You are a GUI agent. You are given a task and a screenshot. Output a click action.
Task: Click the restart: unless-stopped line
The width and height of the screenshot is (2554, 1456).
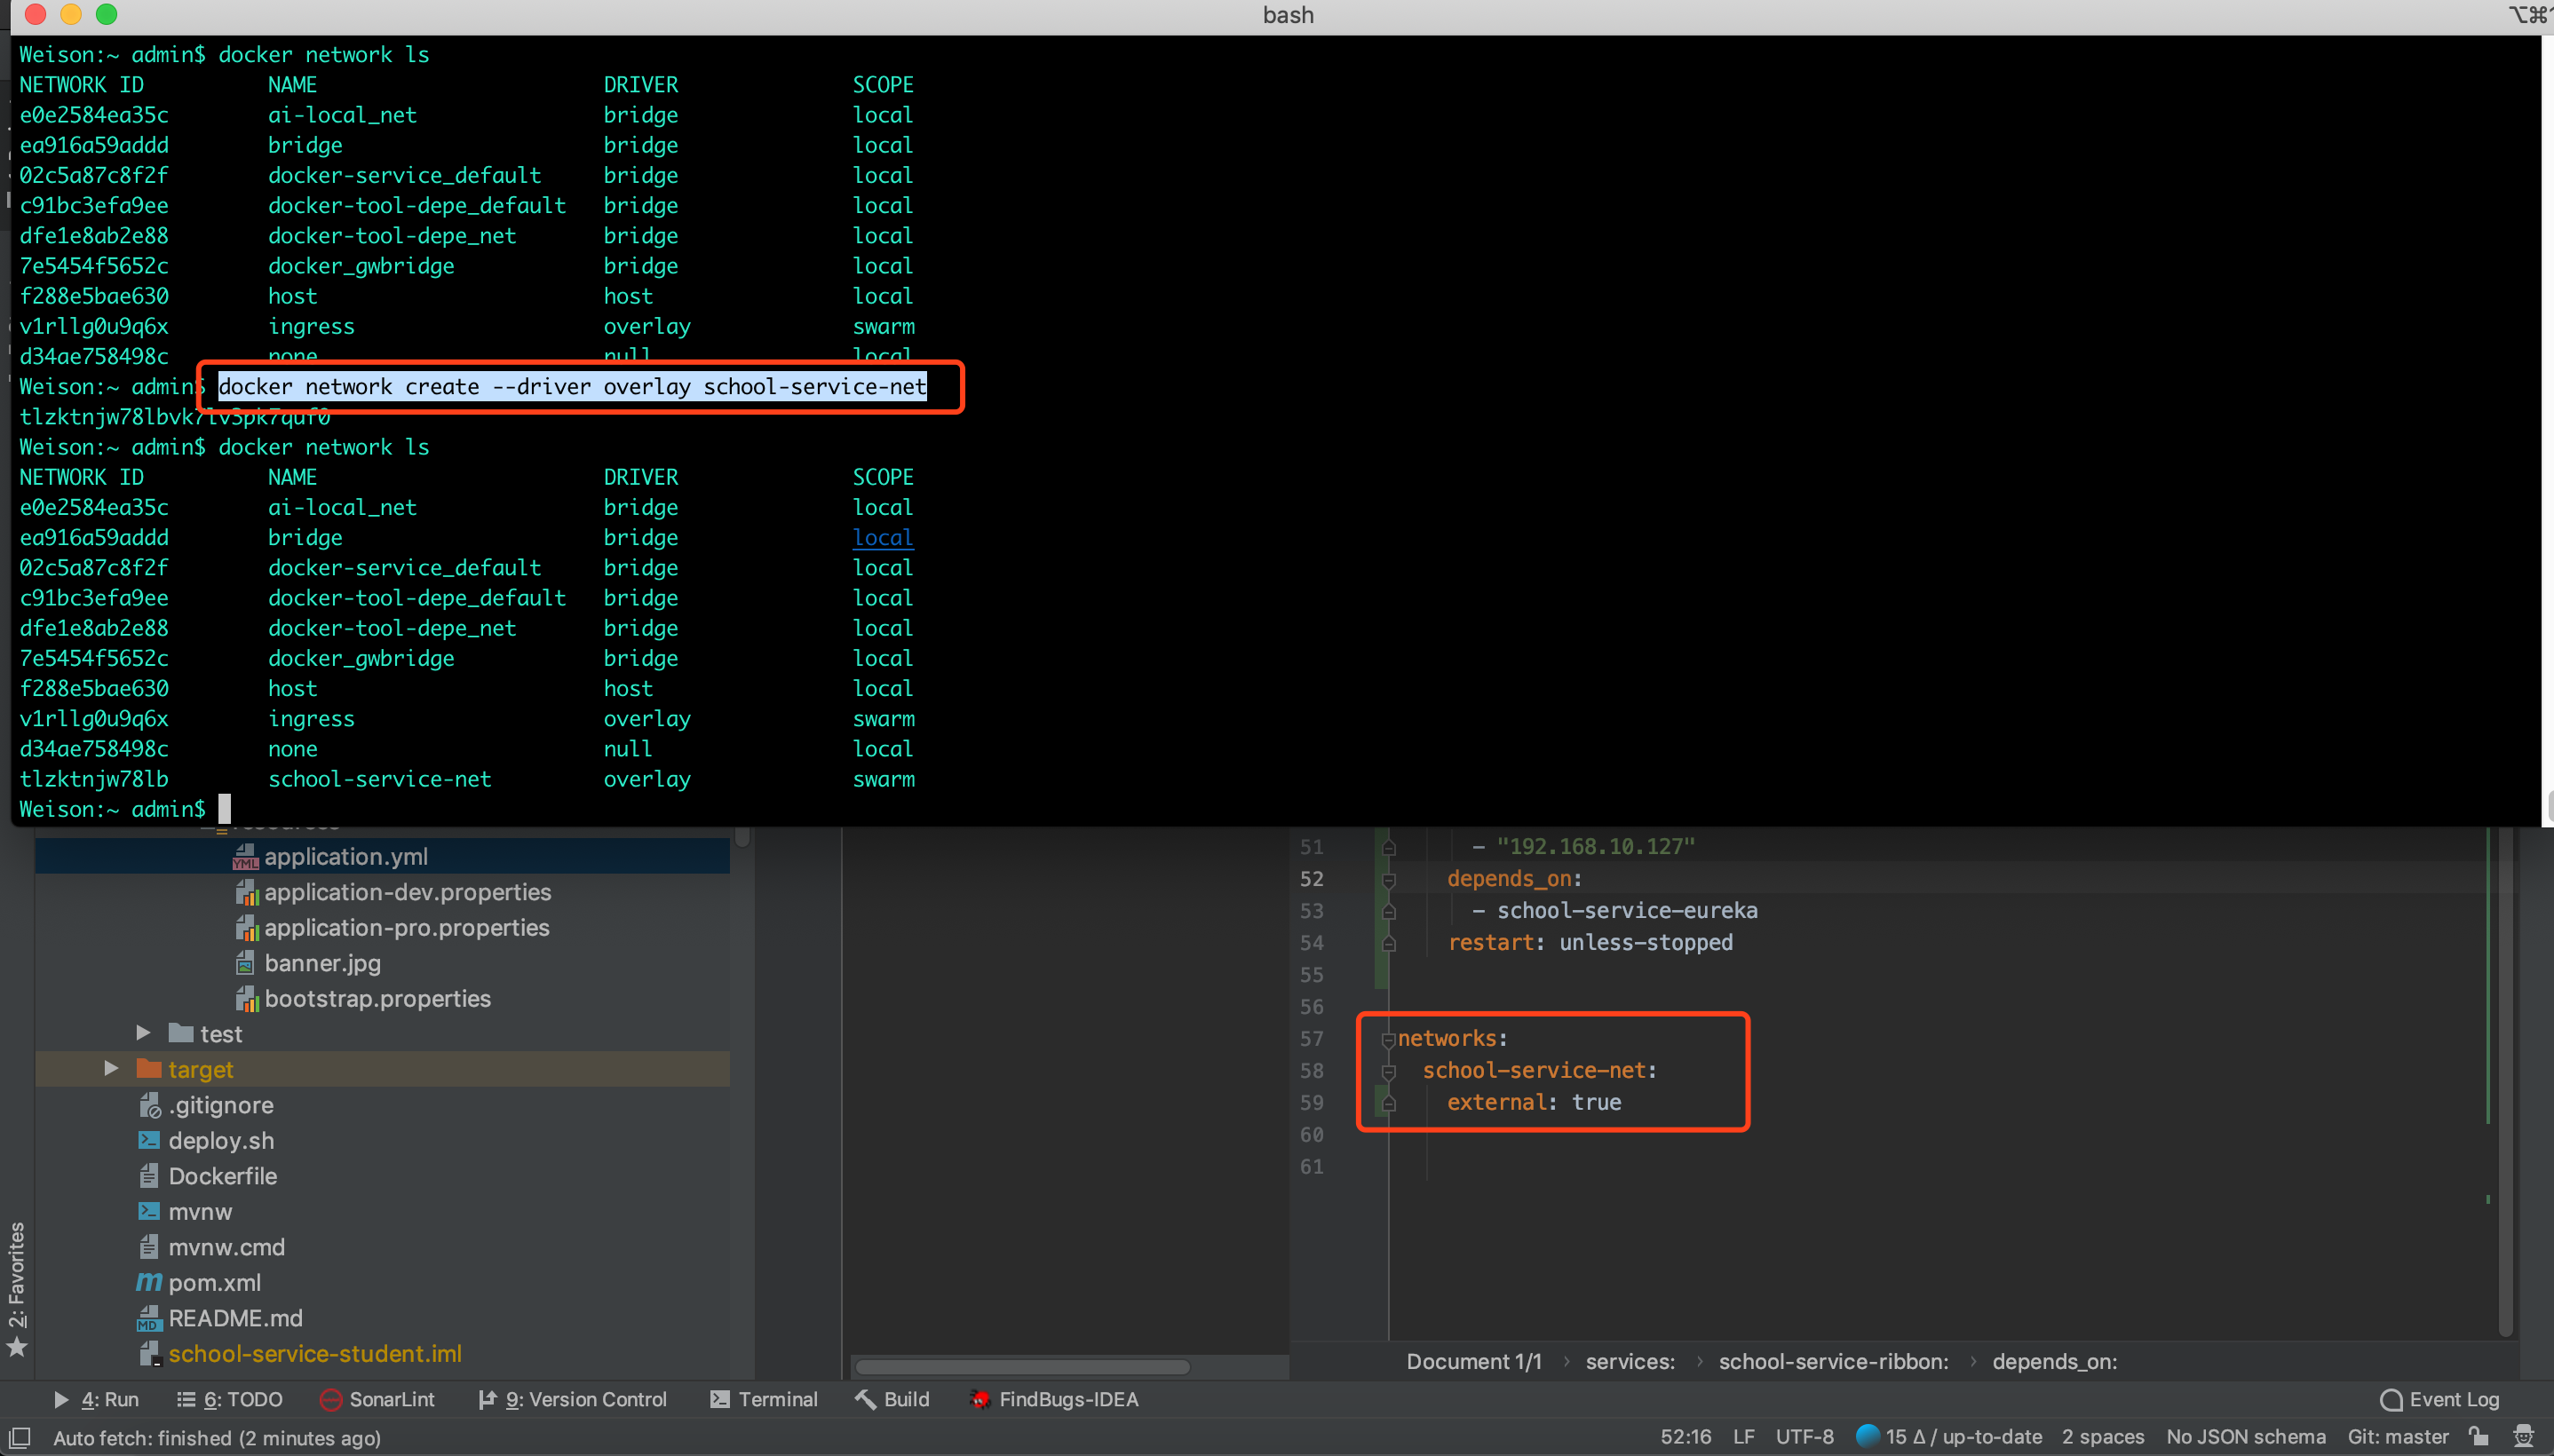pos(1590,942)
